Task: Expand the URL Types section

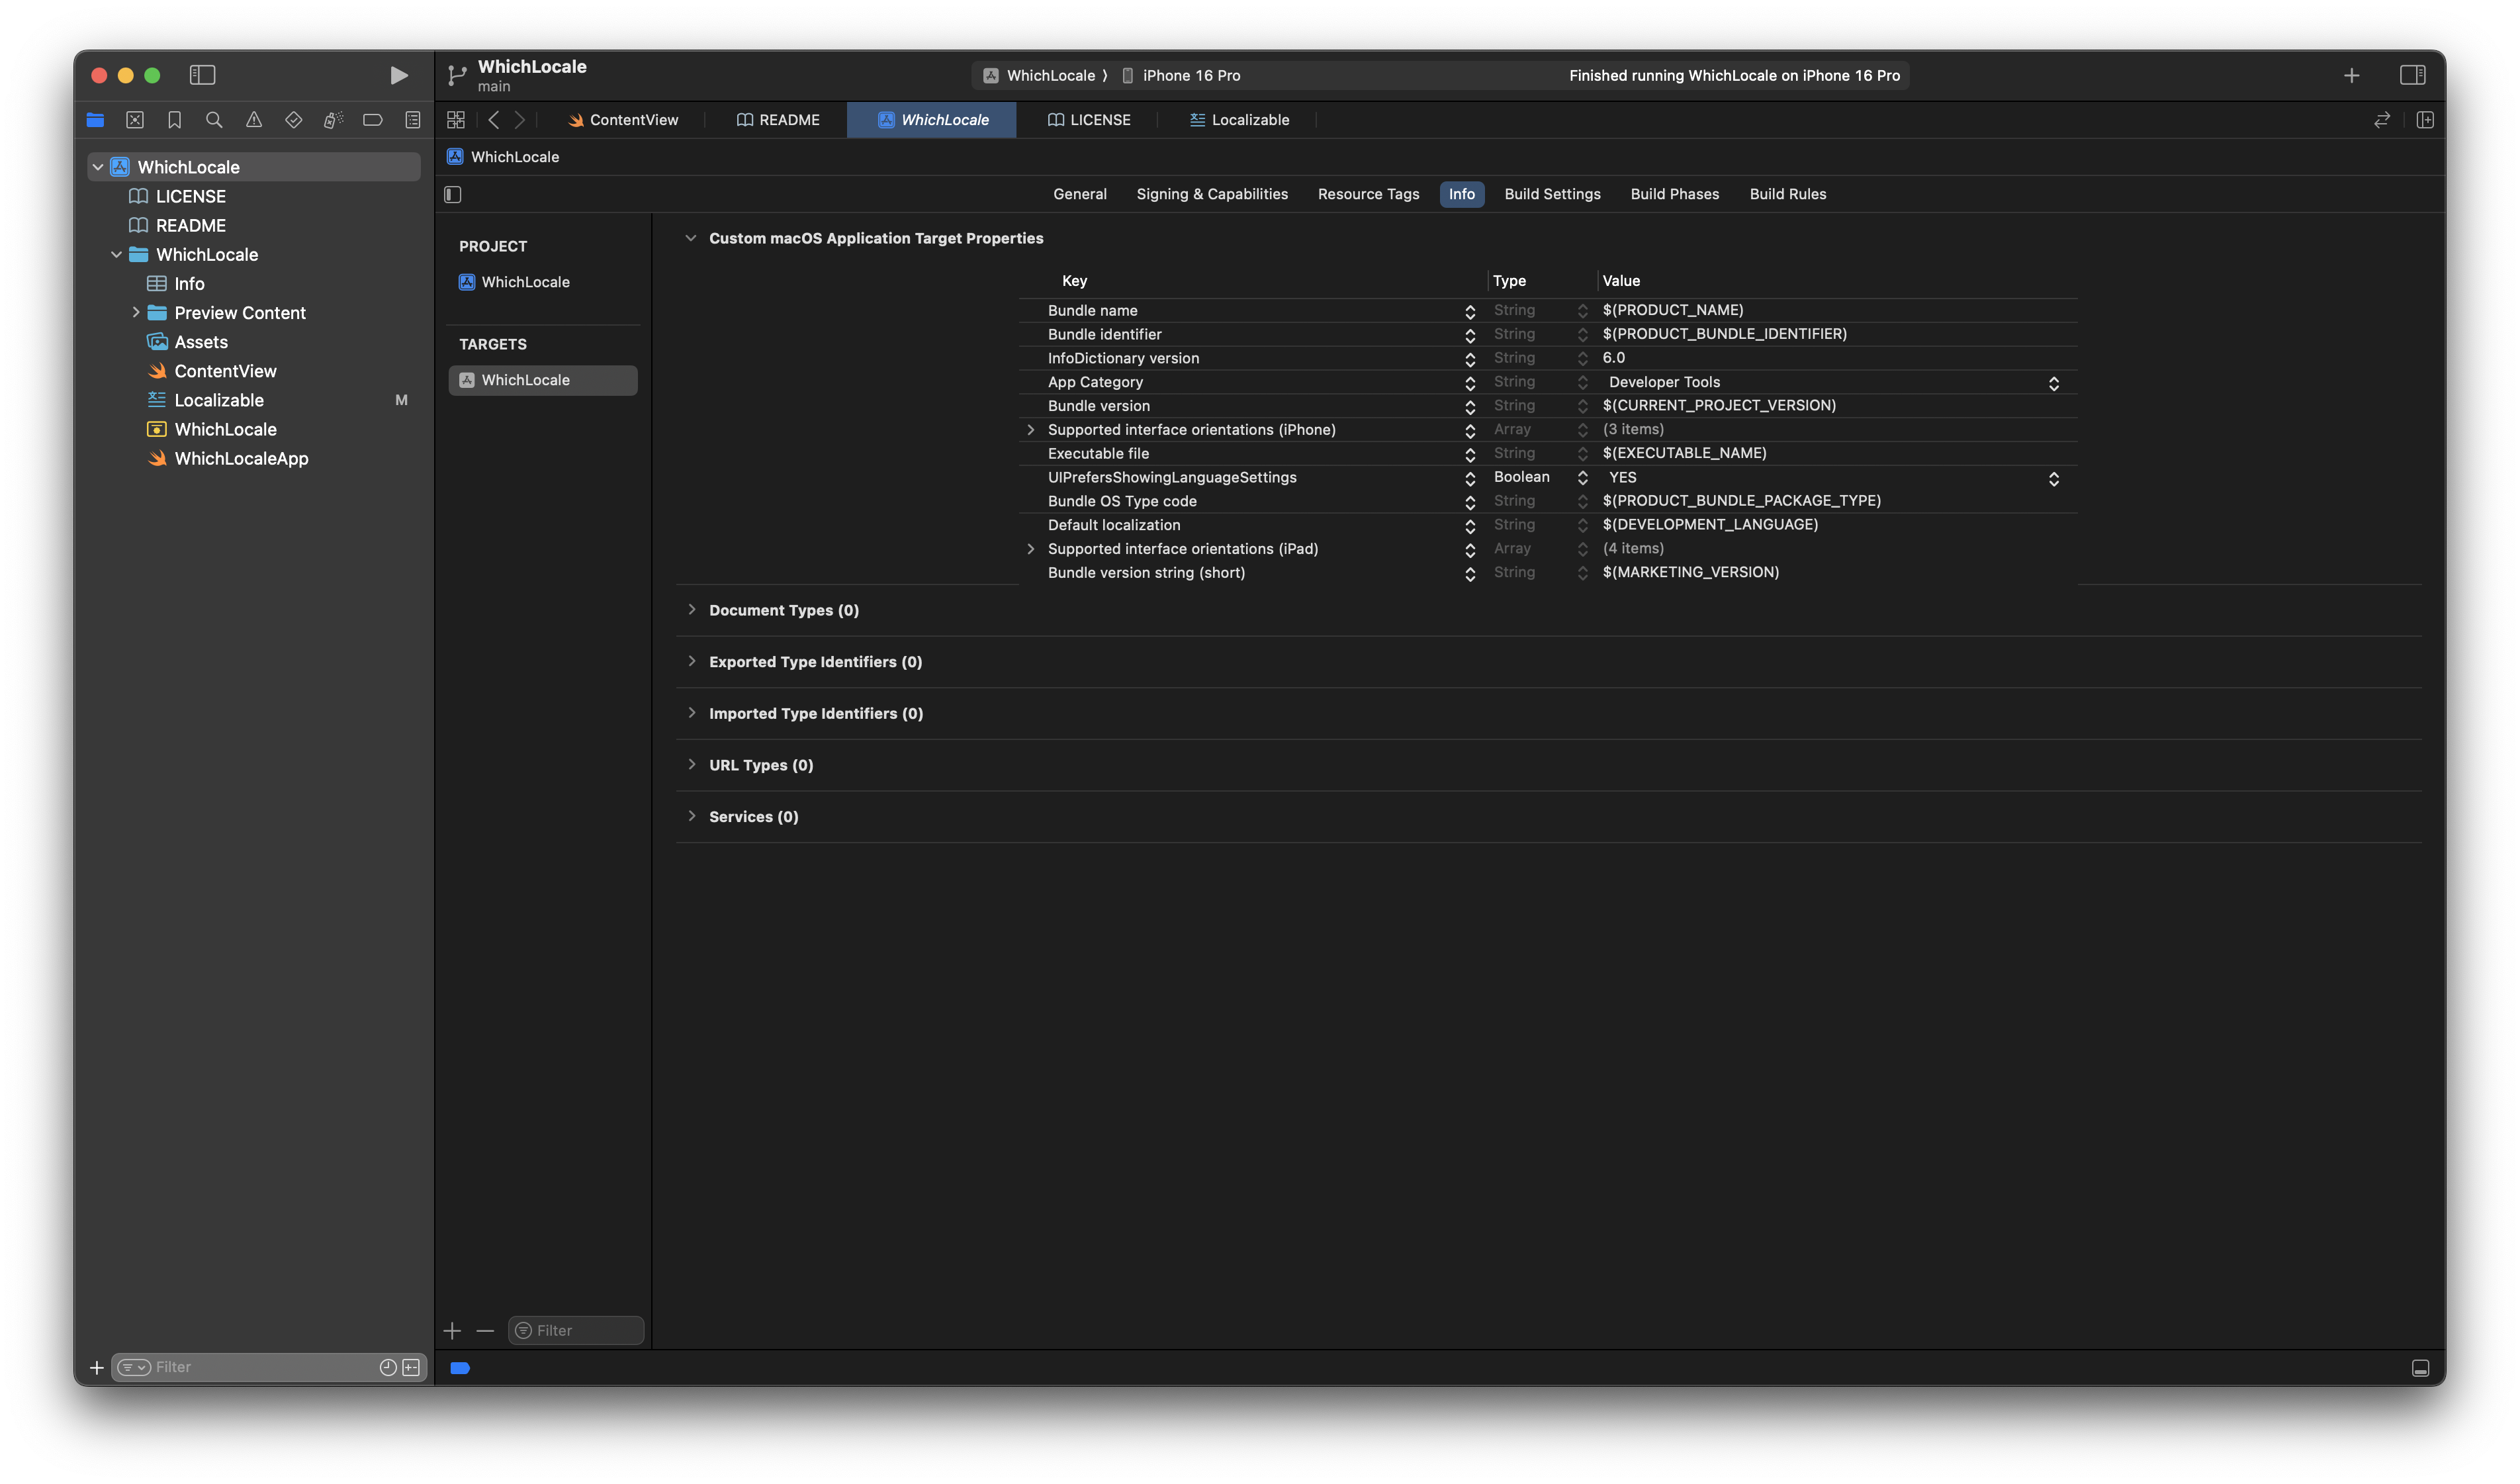Action: point(691,764)
